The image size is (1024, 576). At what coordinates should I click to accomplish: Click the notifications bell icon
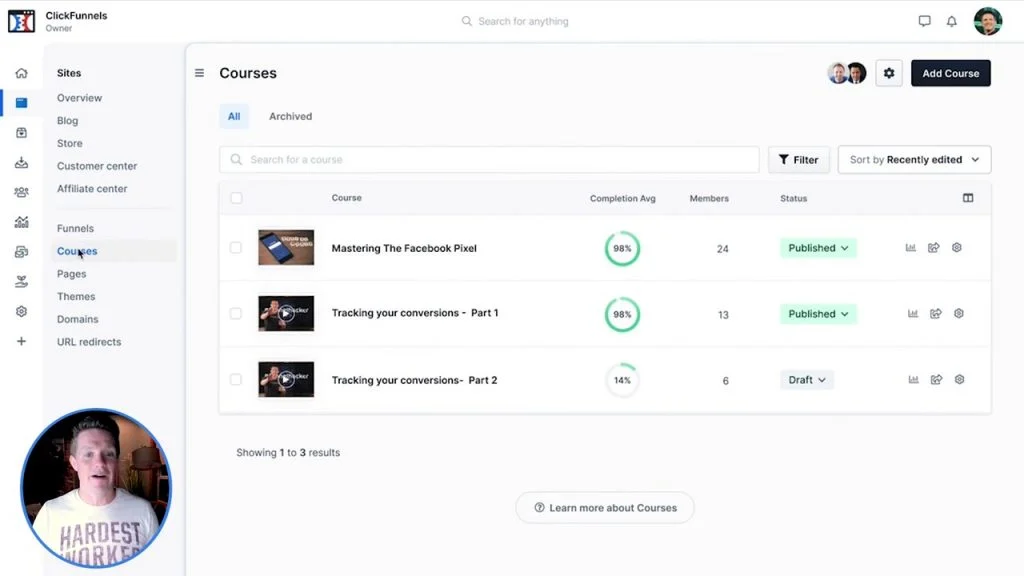tap(951, 21)
